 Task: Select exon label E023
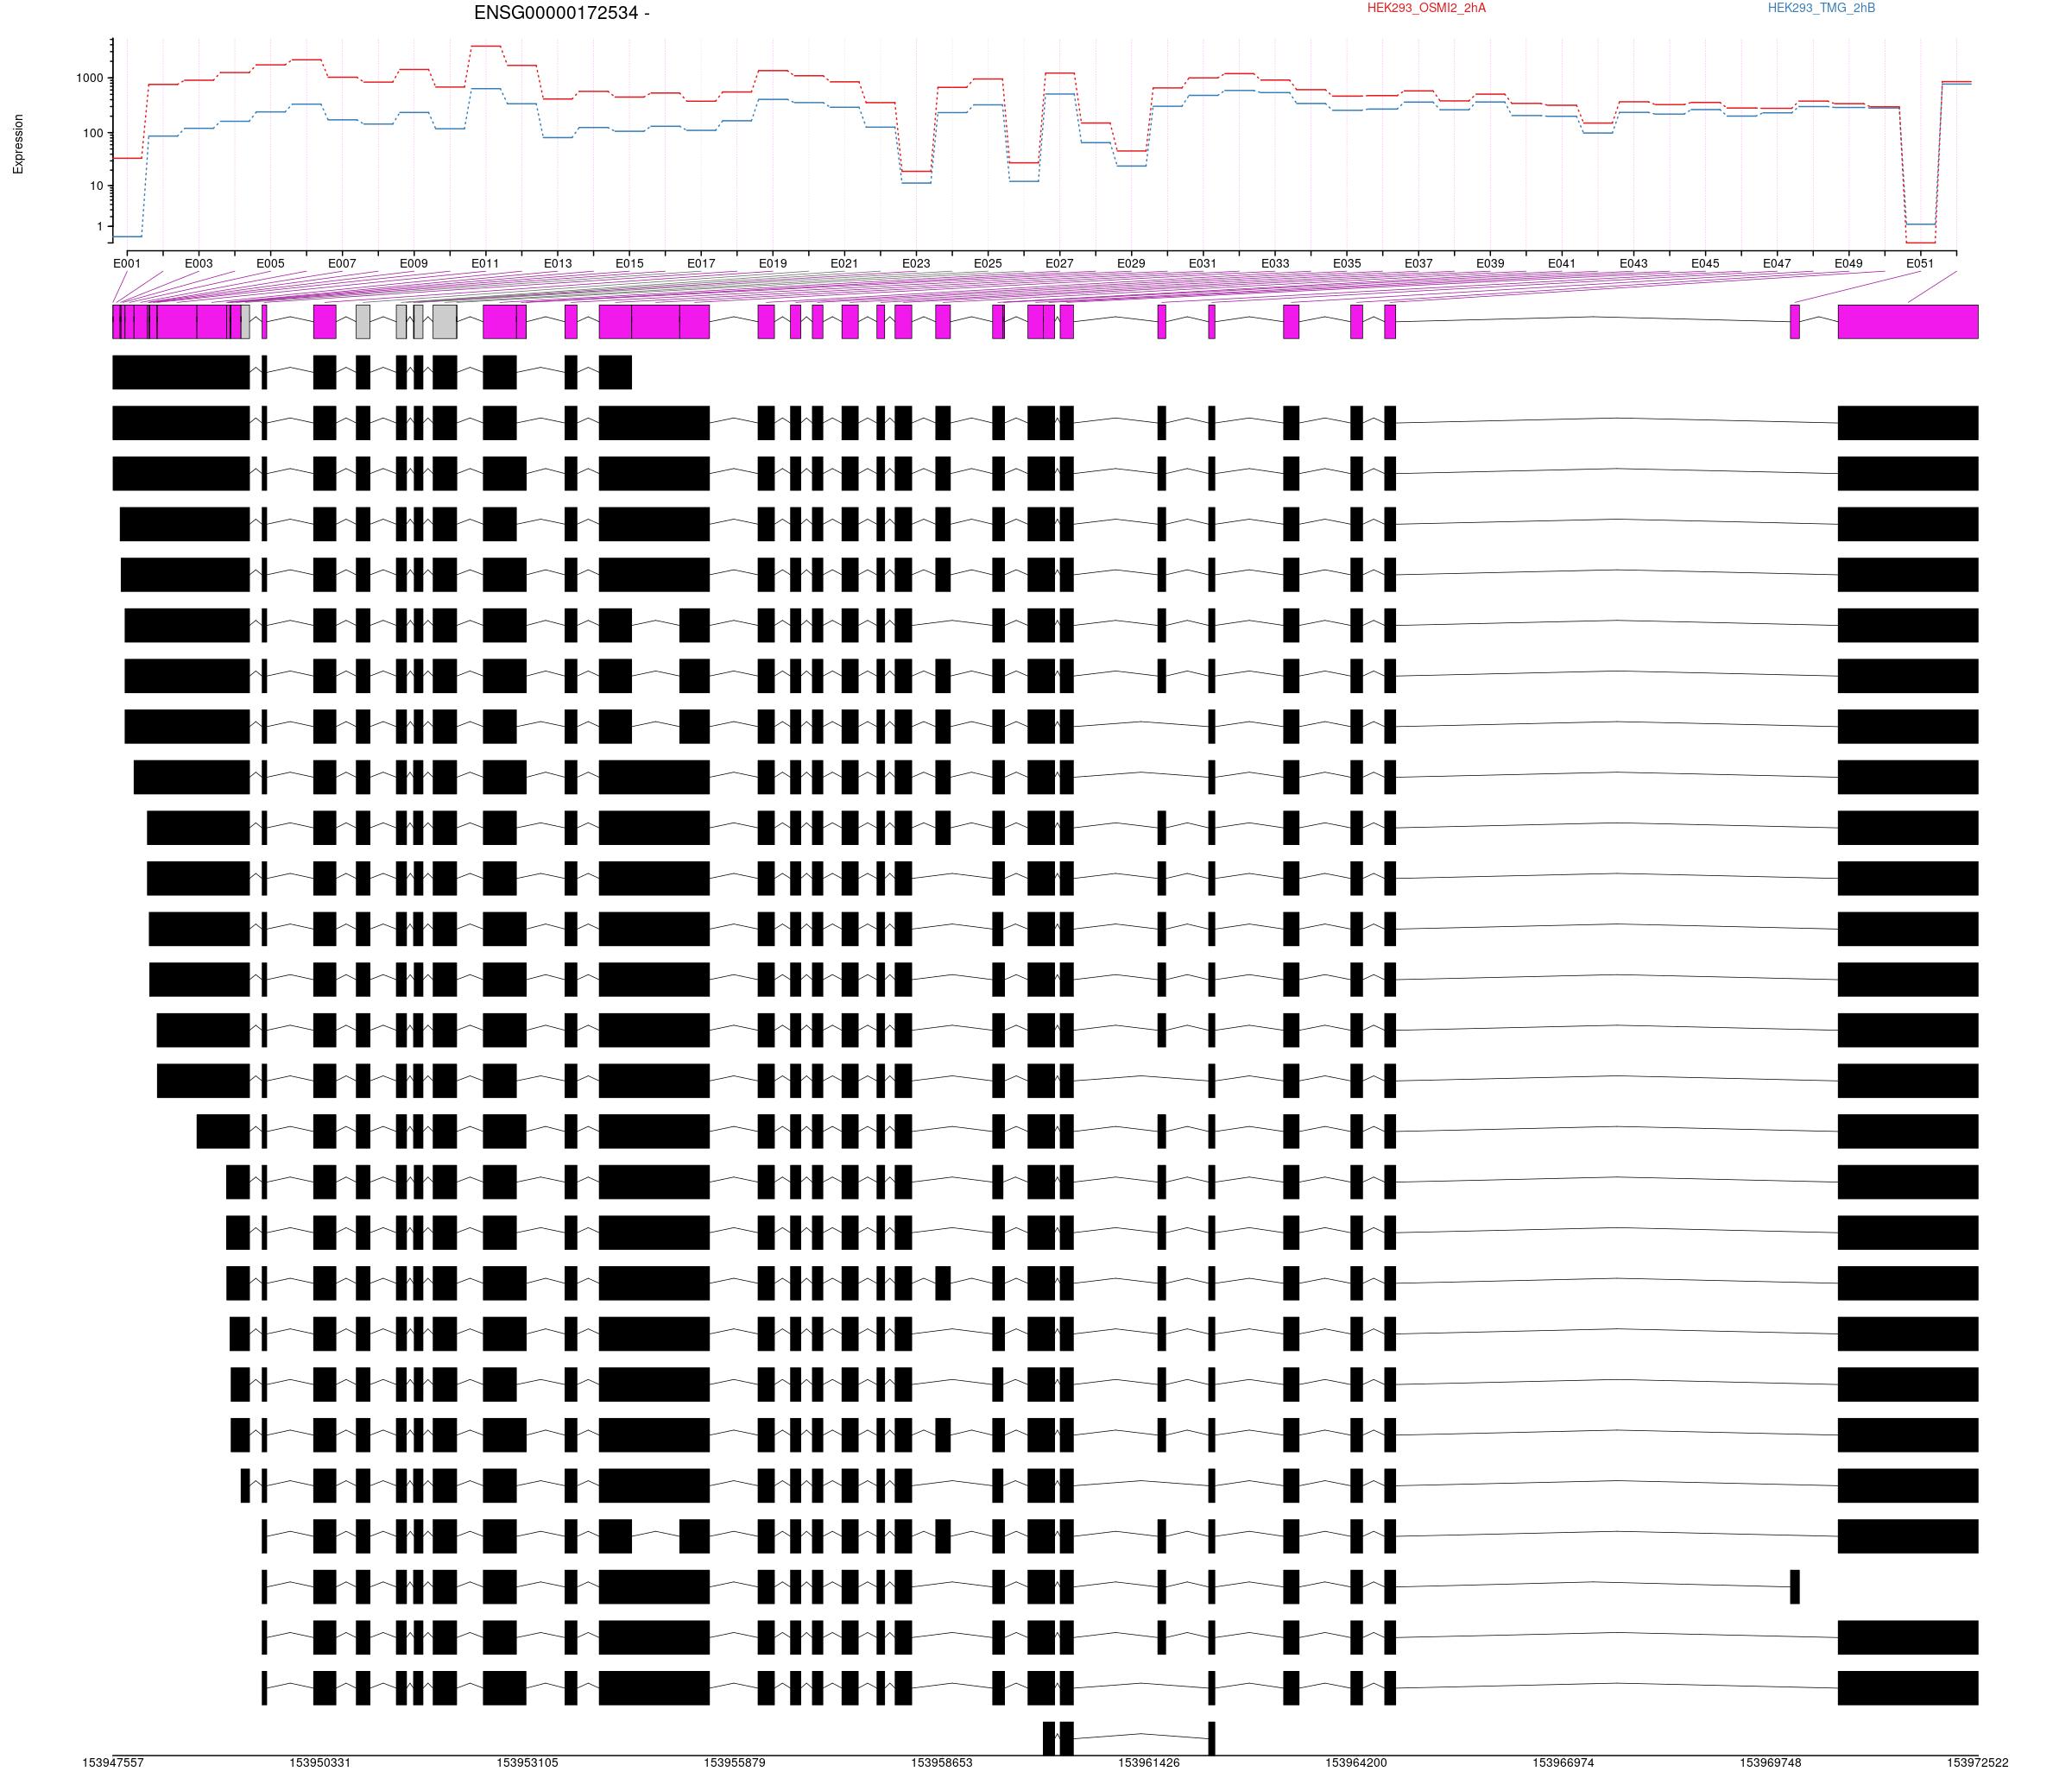pyautogui.click(x=916, y=264)
